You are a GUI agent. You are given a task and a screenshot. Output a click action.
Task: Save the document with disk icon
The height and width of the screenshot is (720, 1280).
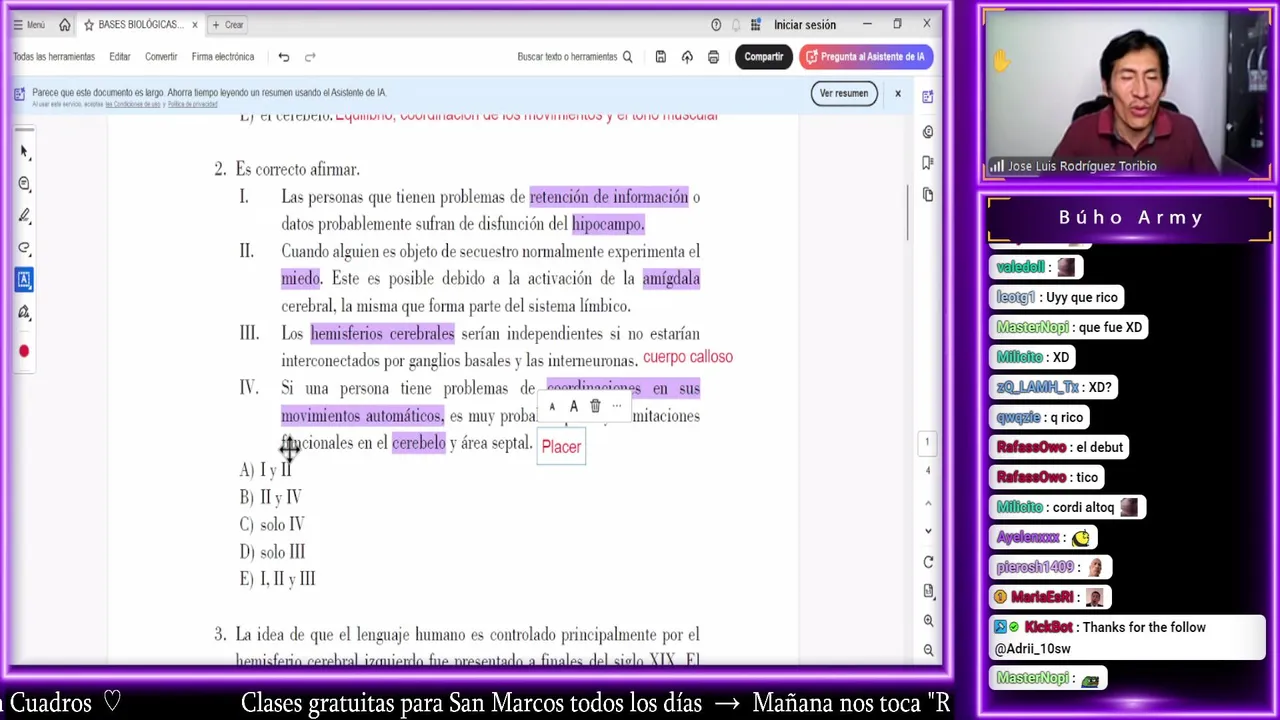[x=660, y=57]
